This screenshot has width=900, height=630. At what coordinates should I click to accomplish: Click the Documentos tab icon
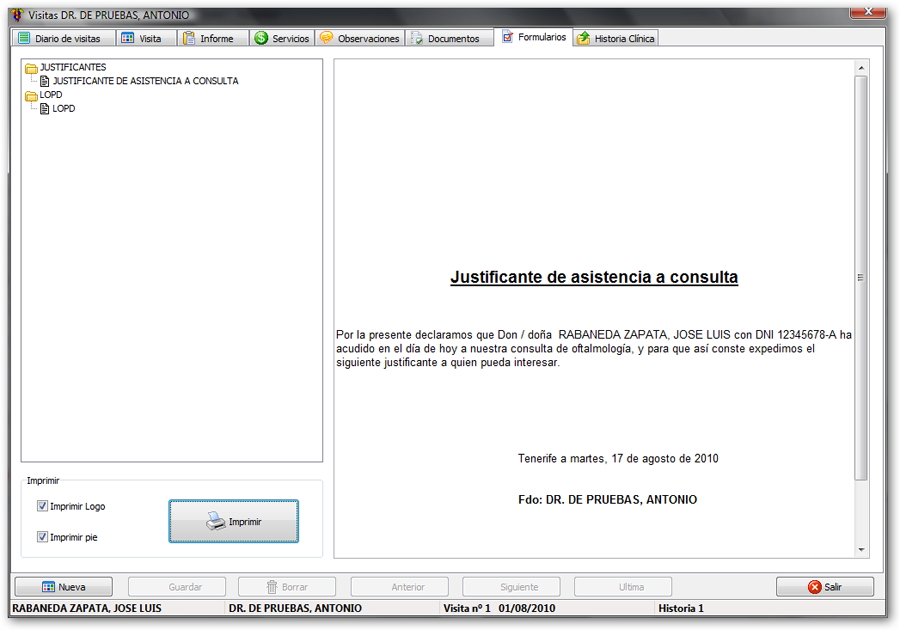pyautogui.click(x=416, y=38)
